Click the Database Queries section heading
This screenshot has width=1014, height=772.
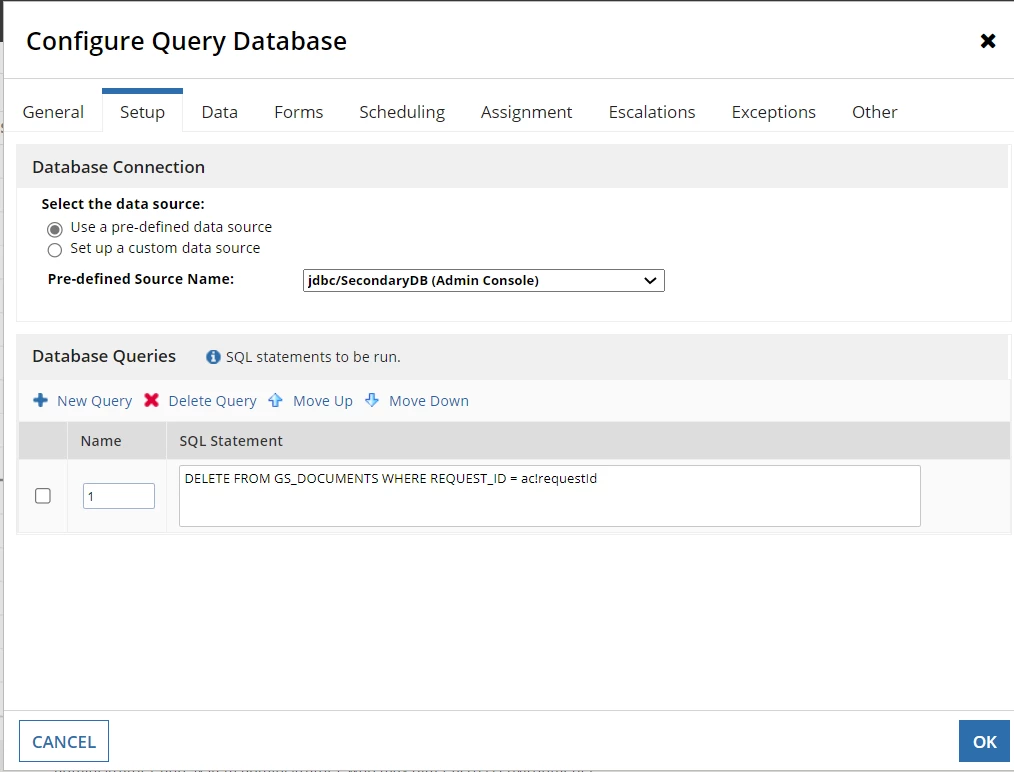[104, 356]
